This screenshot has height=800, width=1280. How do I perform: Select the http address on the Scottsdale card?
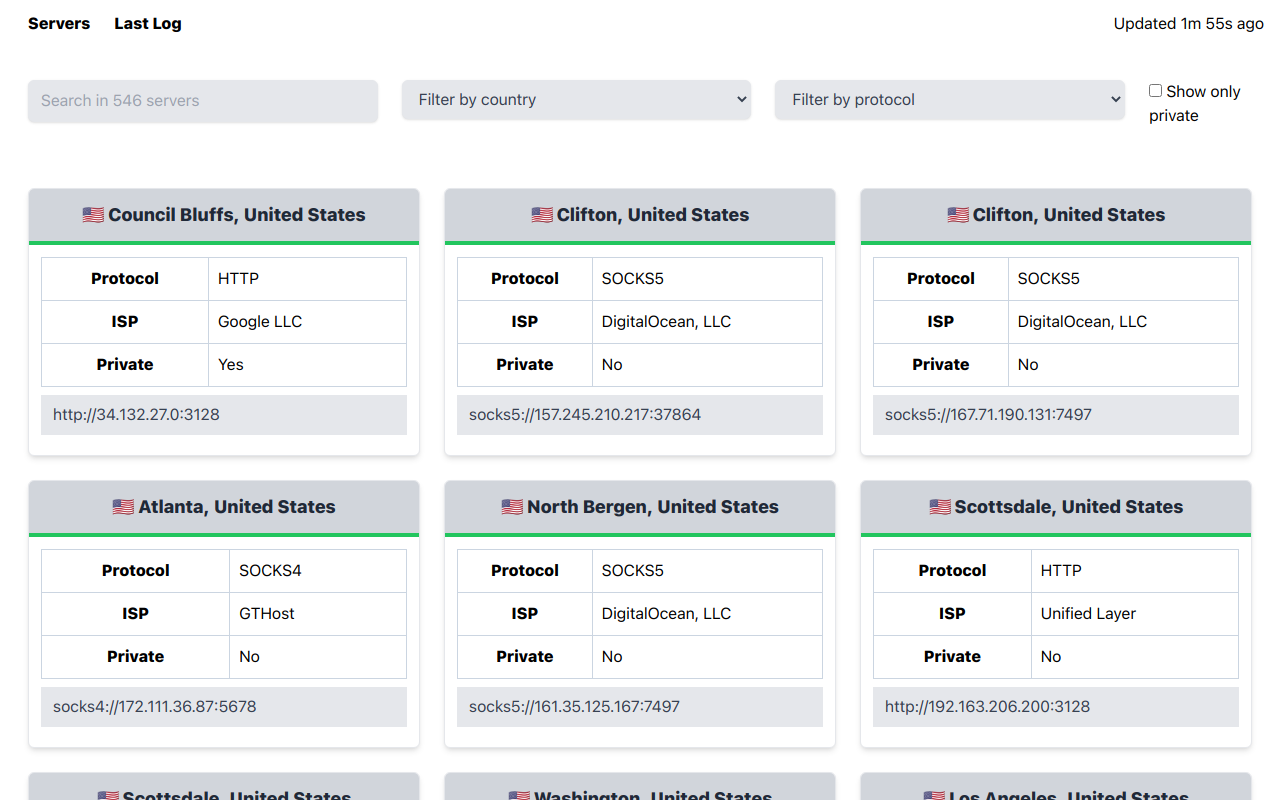tap(987, 706)
